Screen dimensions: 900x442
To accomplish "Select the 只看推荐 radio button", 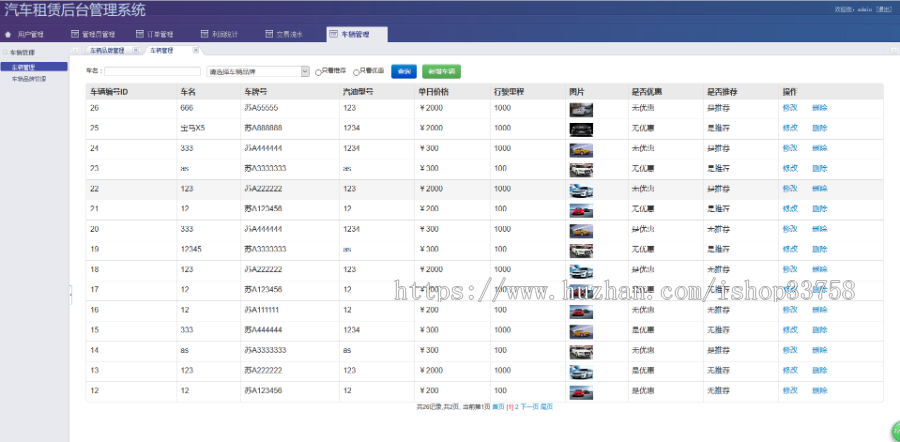I will [x=319, y=72].
